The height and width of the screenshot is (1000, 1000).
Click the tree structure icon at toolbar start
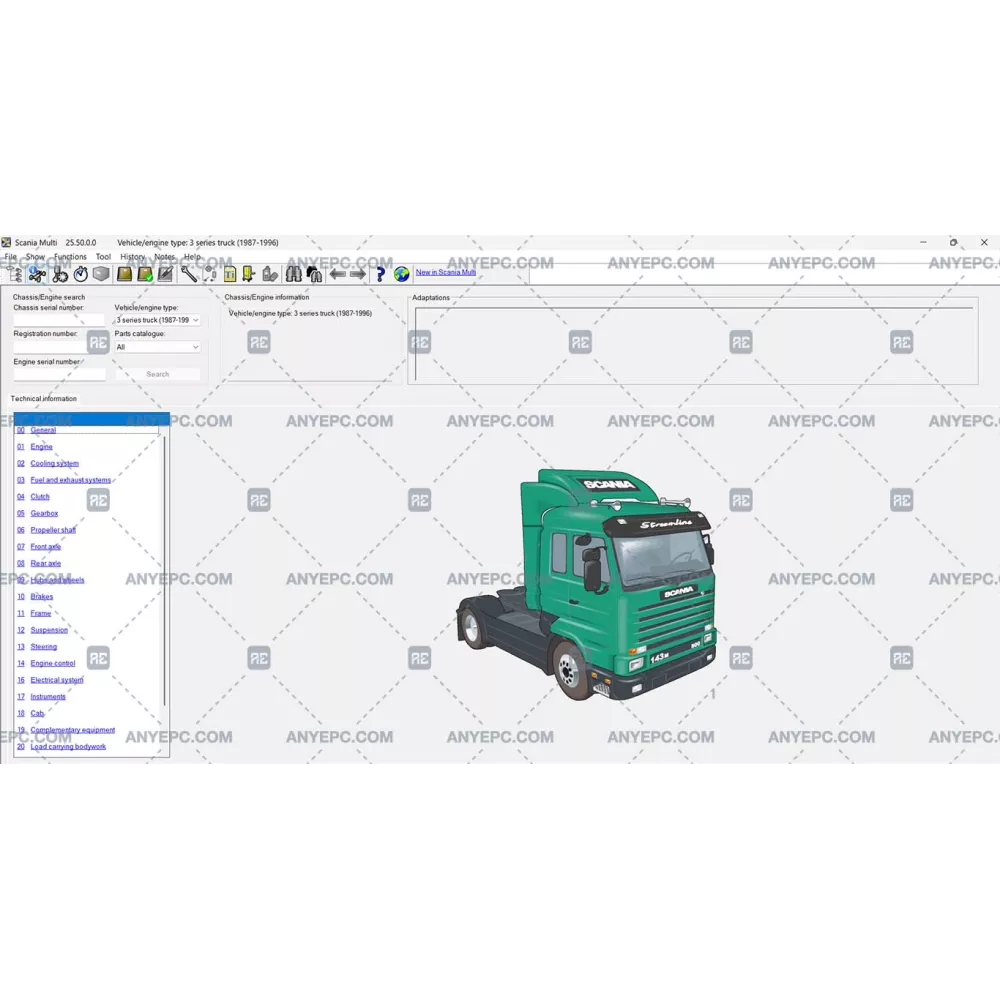coord(15,274)
